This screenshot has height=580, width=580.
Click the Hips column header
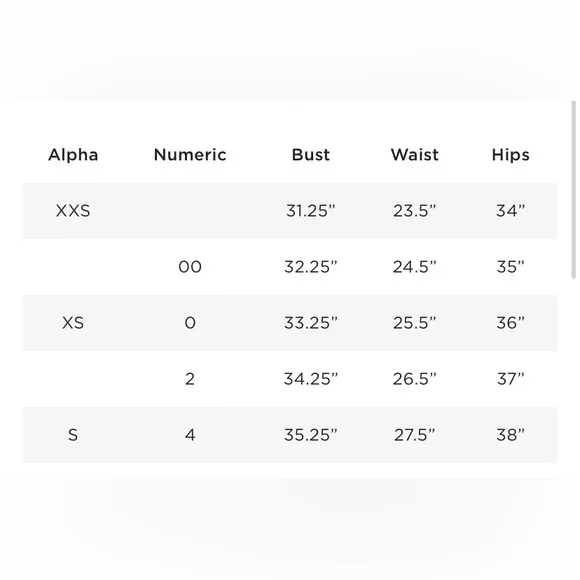(x=510, y=155)
